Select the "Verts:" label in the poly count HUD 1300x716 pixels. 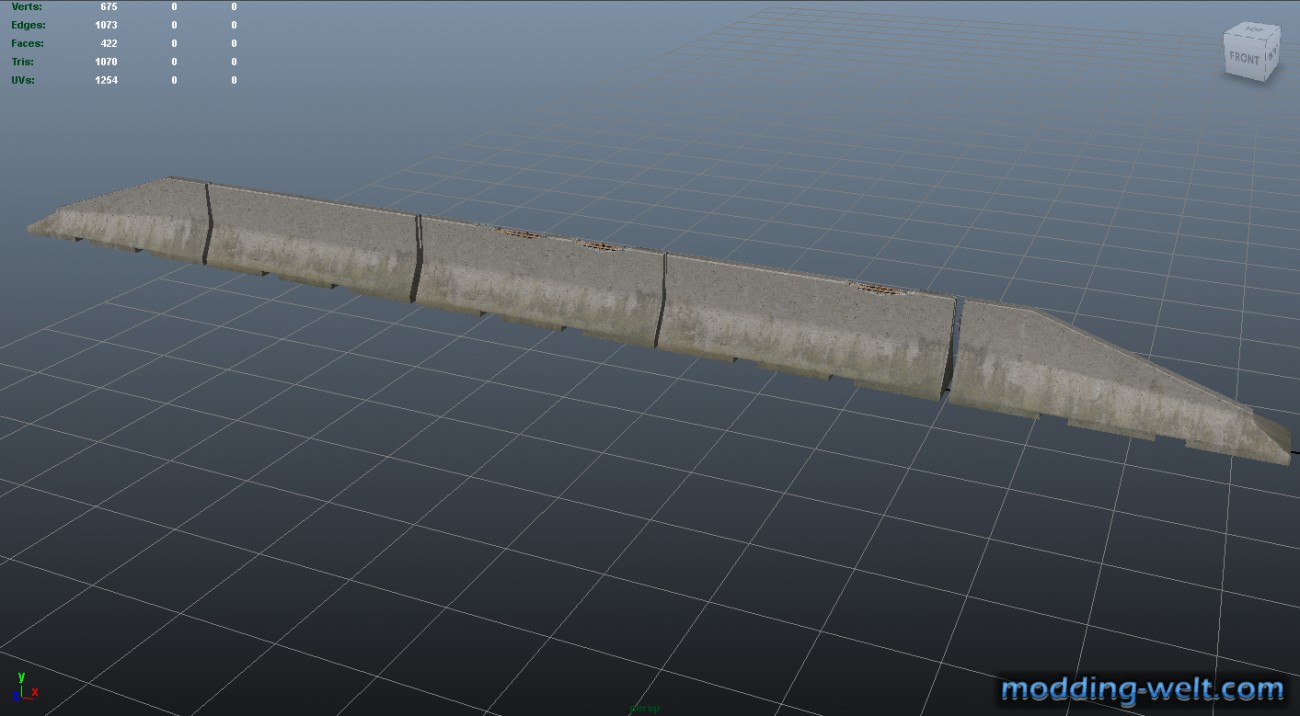(27, 7)
